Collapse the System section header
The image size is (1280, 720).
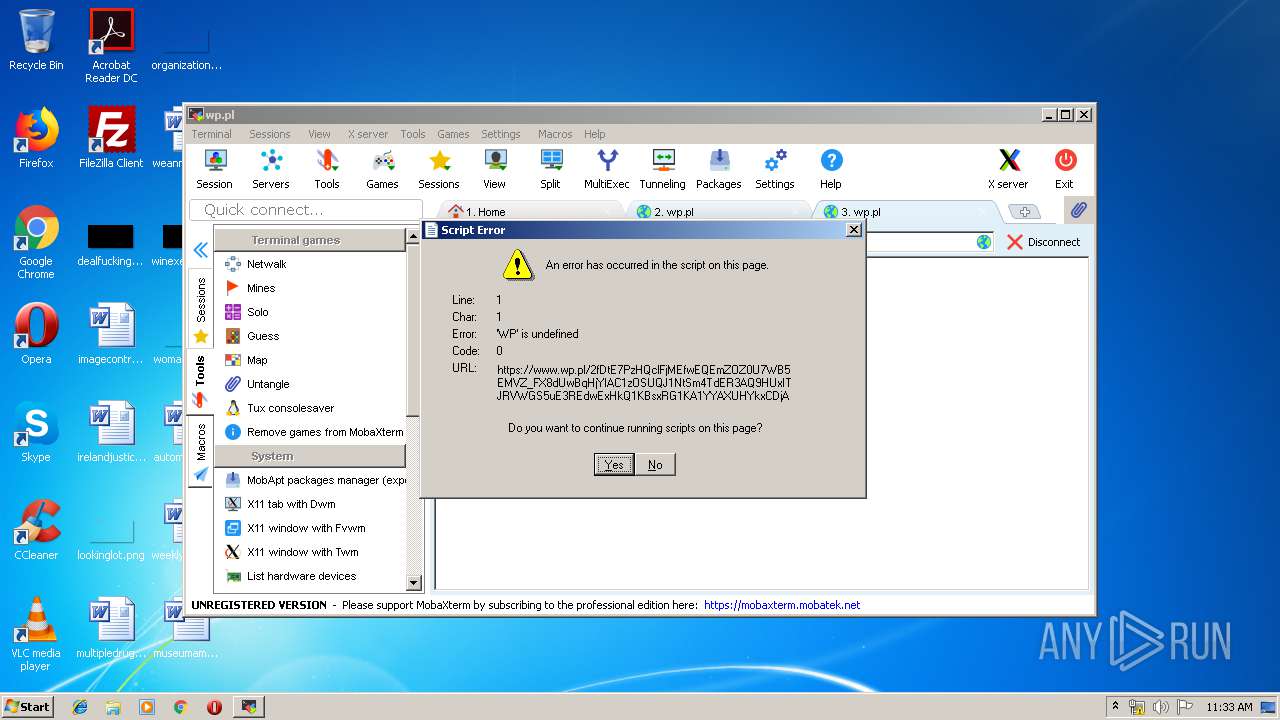(309, 456)
